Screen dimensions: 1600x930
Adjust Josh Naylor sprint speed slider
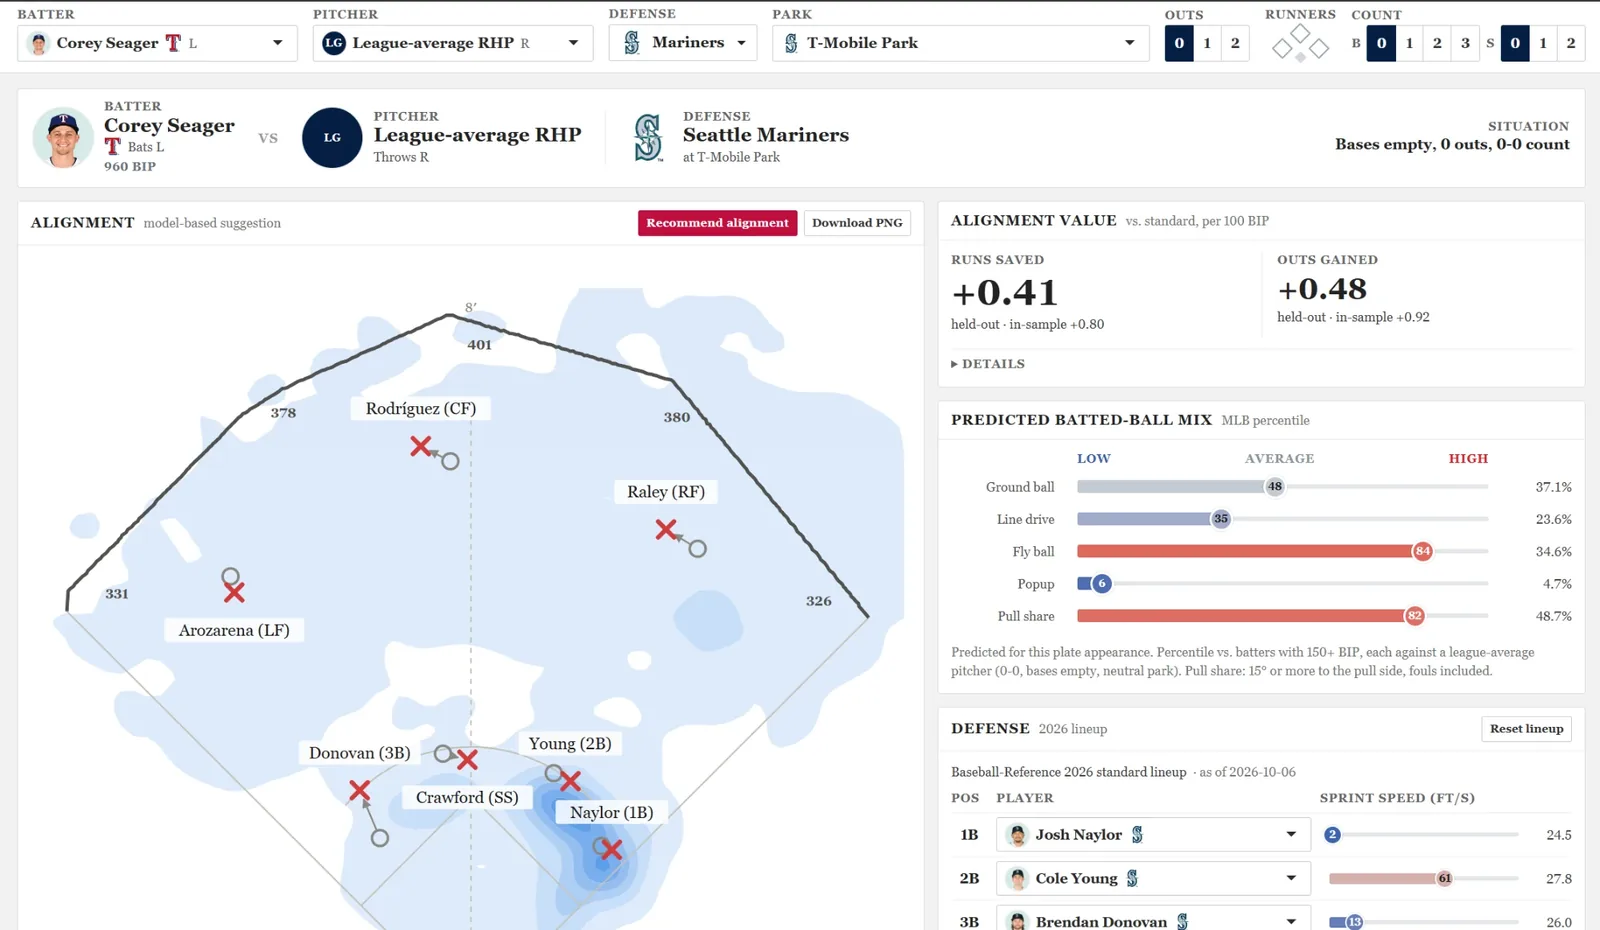coord(1421,834)
